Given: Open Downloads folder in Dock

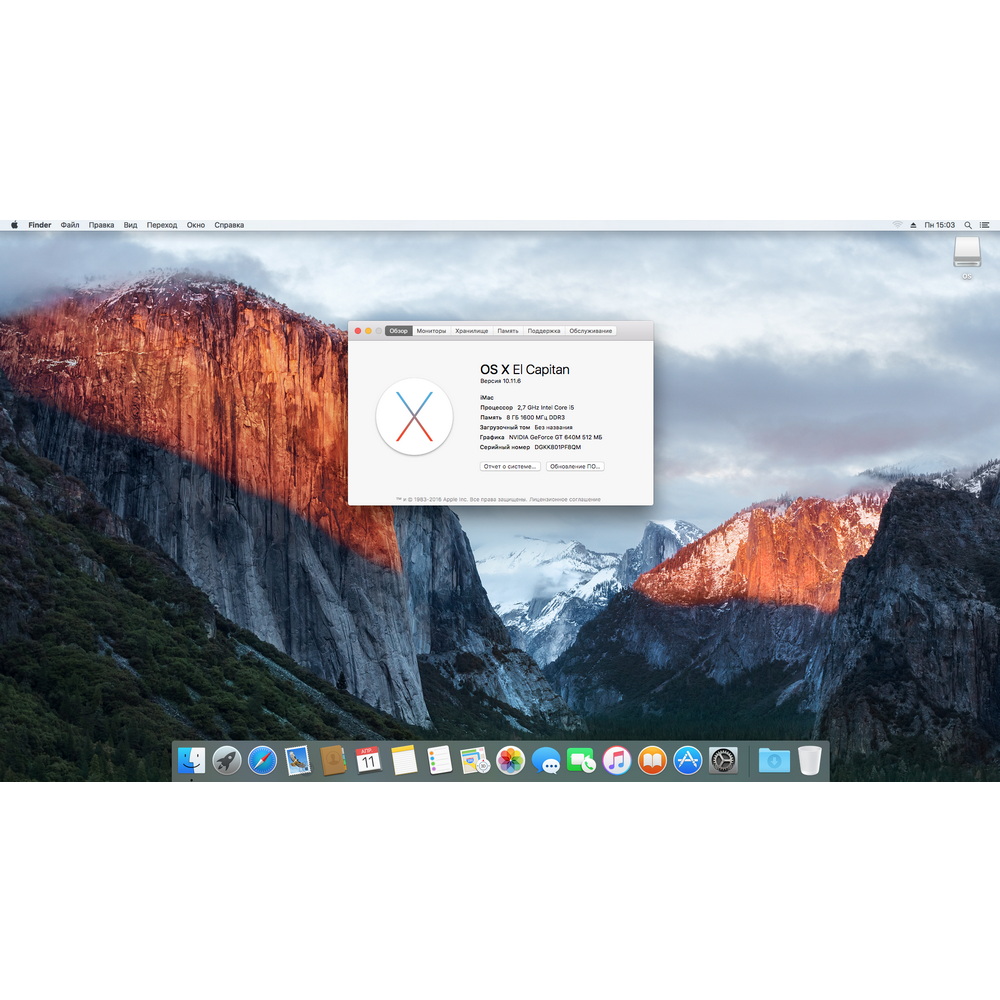Looking at the screenshot, I should (x=774, y=760).
